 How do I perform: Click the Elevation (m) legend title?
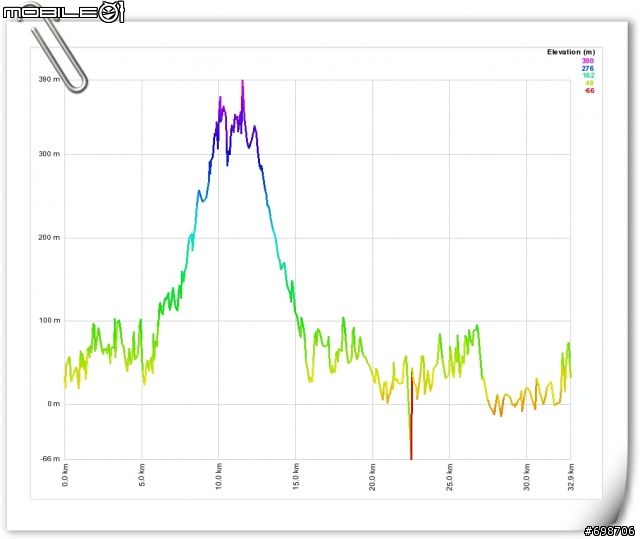tap(571, 52)
